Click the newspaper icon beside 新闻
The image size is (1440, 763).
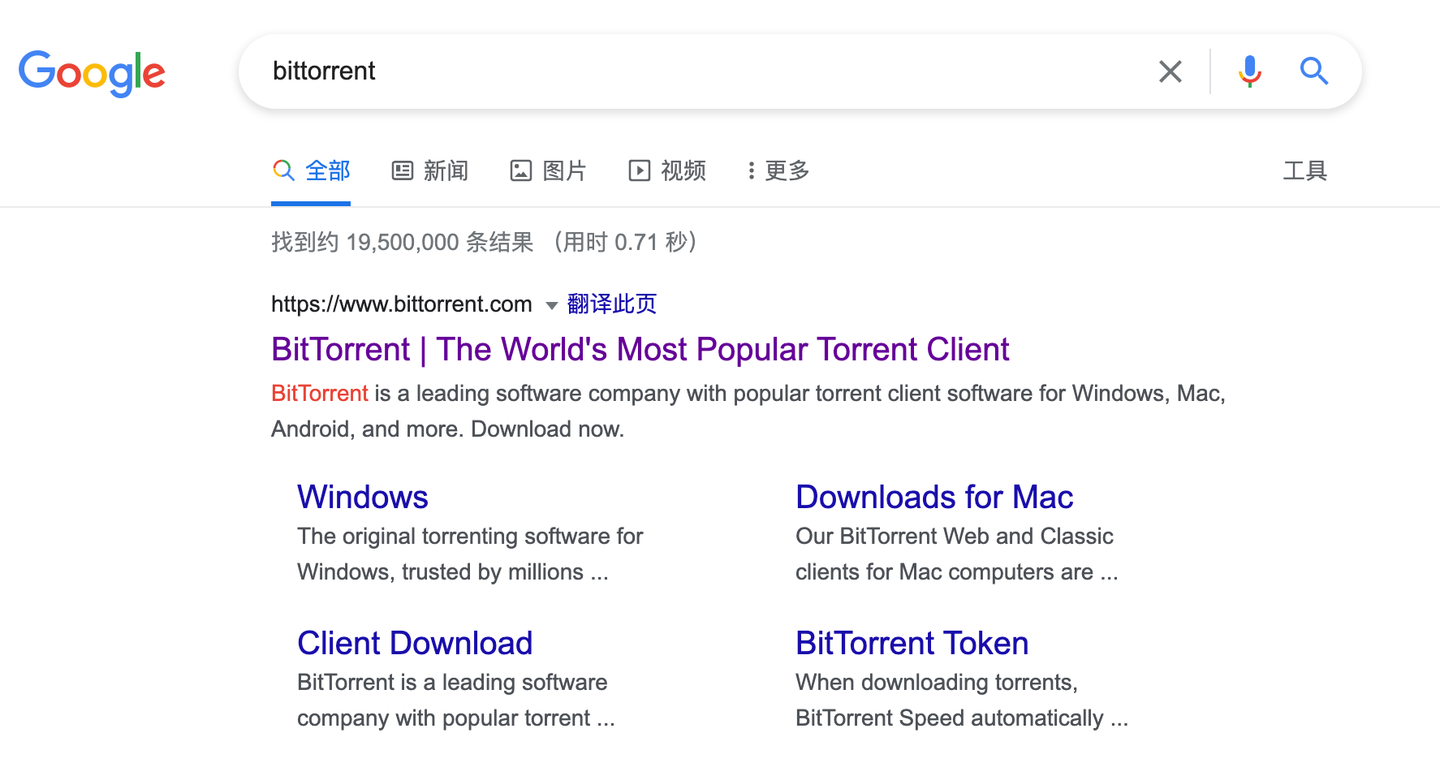click(x=402, y=170)
